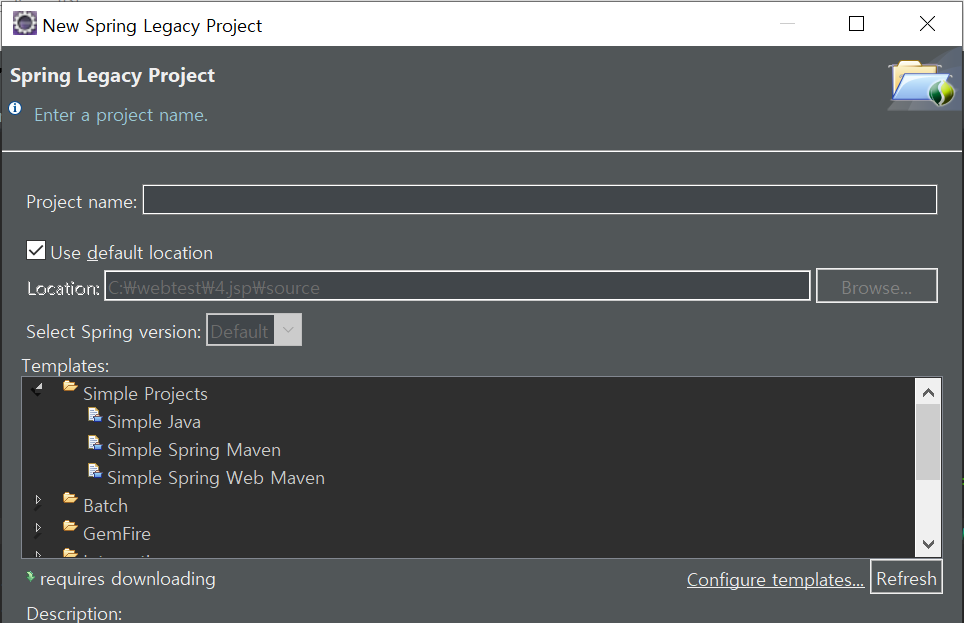The image size is (964, 623).
Task: Select the GemFire templates category
Action: (117, 534)
